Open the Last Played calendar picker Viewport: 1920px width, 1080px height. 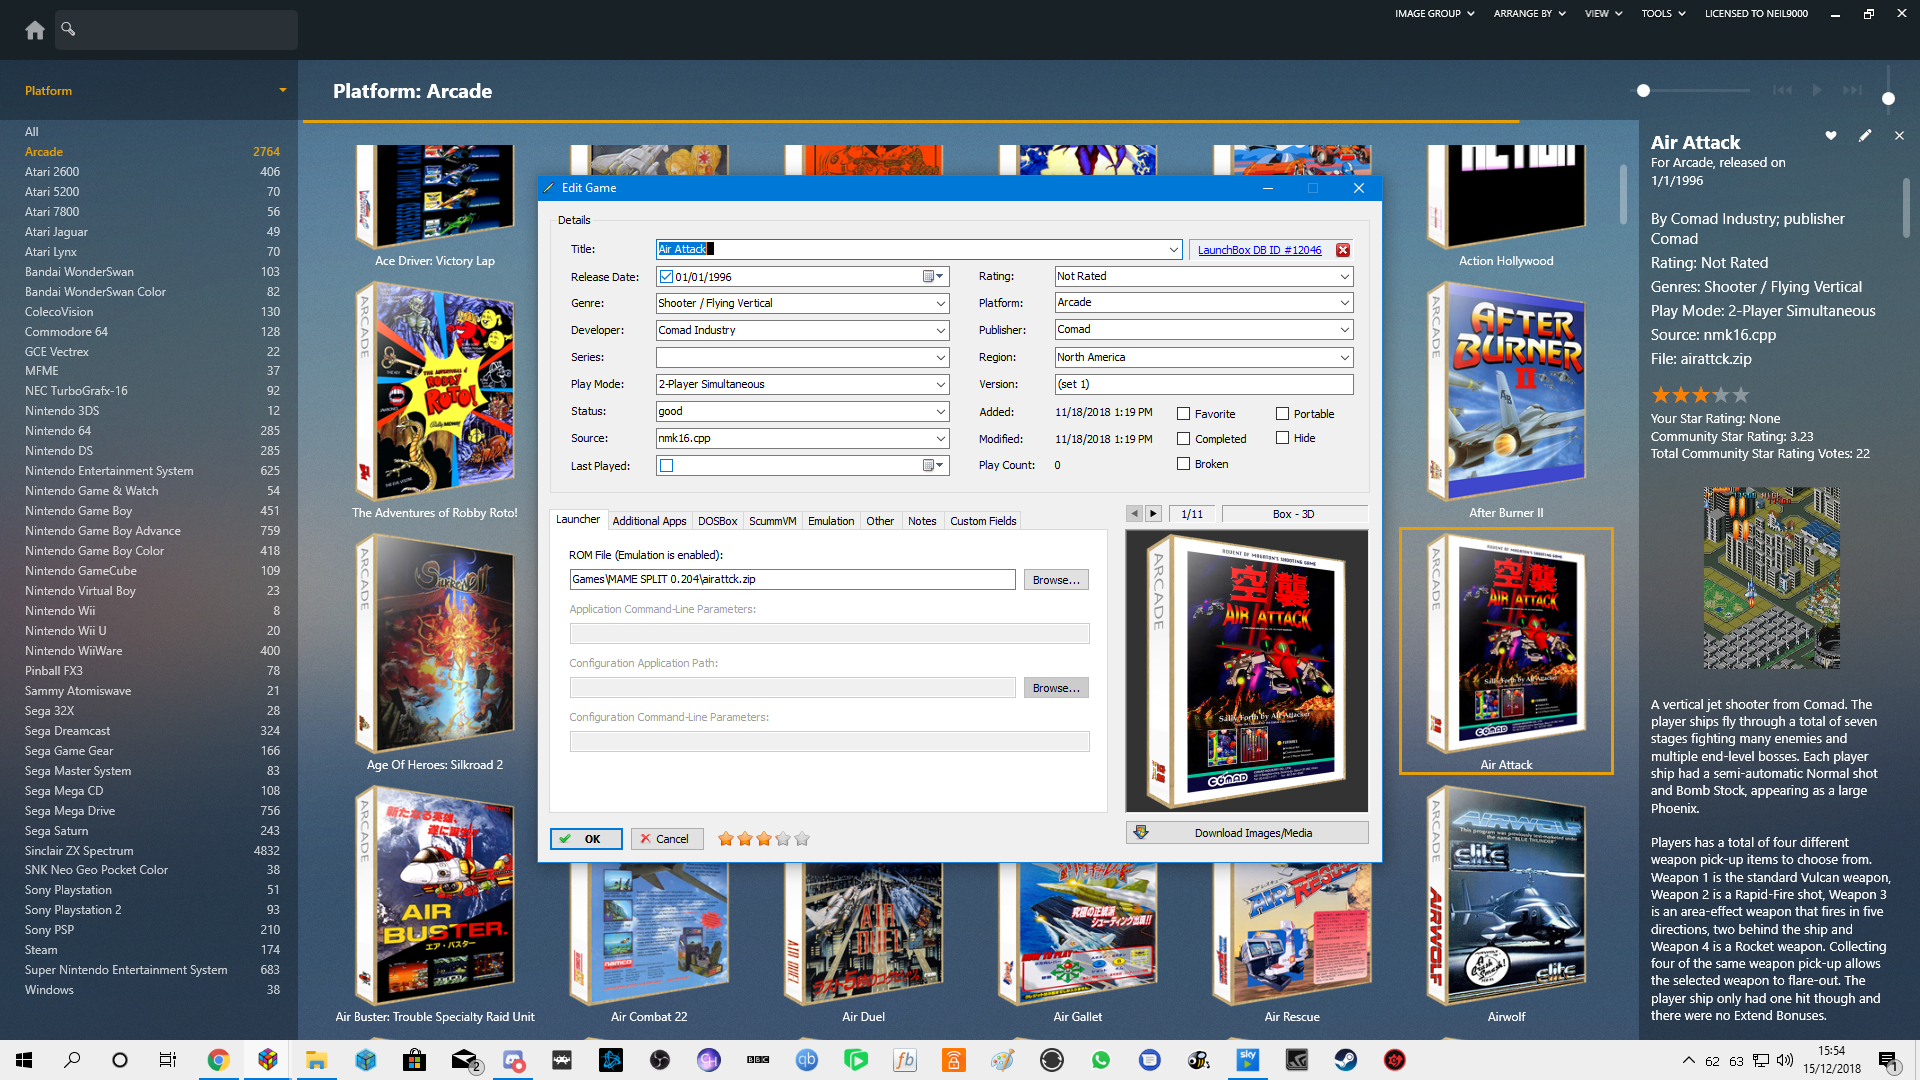932,465
